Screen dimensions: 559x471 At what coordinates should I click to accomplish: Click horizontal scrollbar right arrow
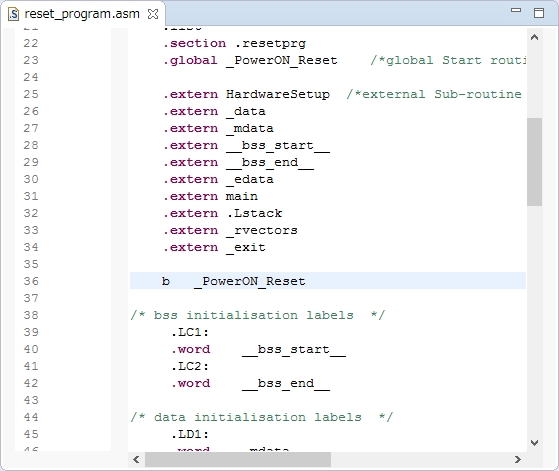518,460
